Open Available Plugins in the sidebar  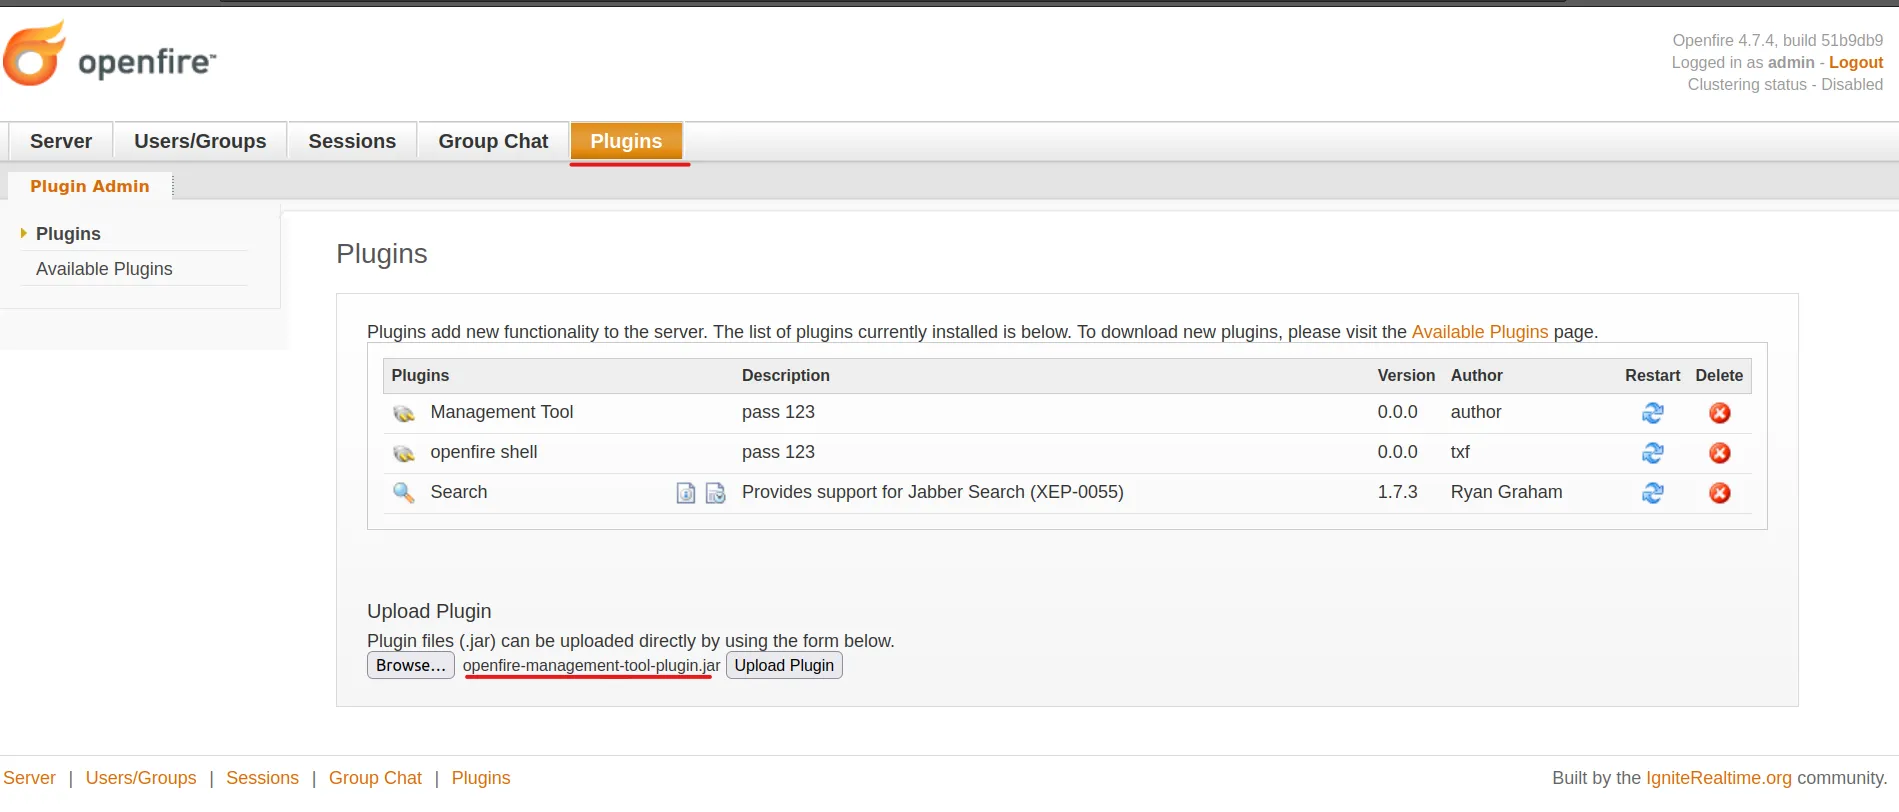[104, 269]
